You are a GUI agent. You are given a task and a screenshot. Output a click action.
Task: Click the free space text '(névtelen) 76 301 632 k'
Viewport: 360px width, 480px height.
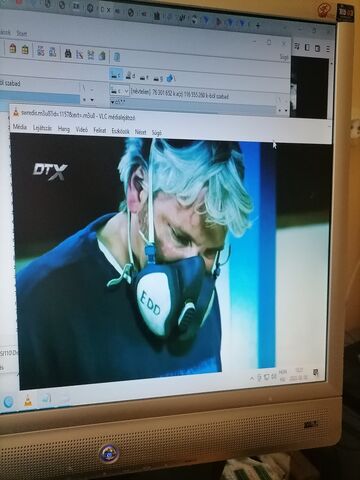click(154, 93)
